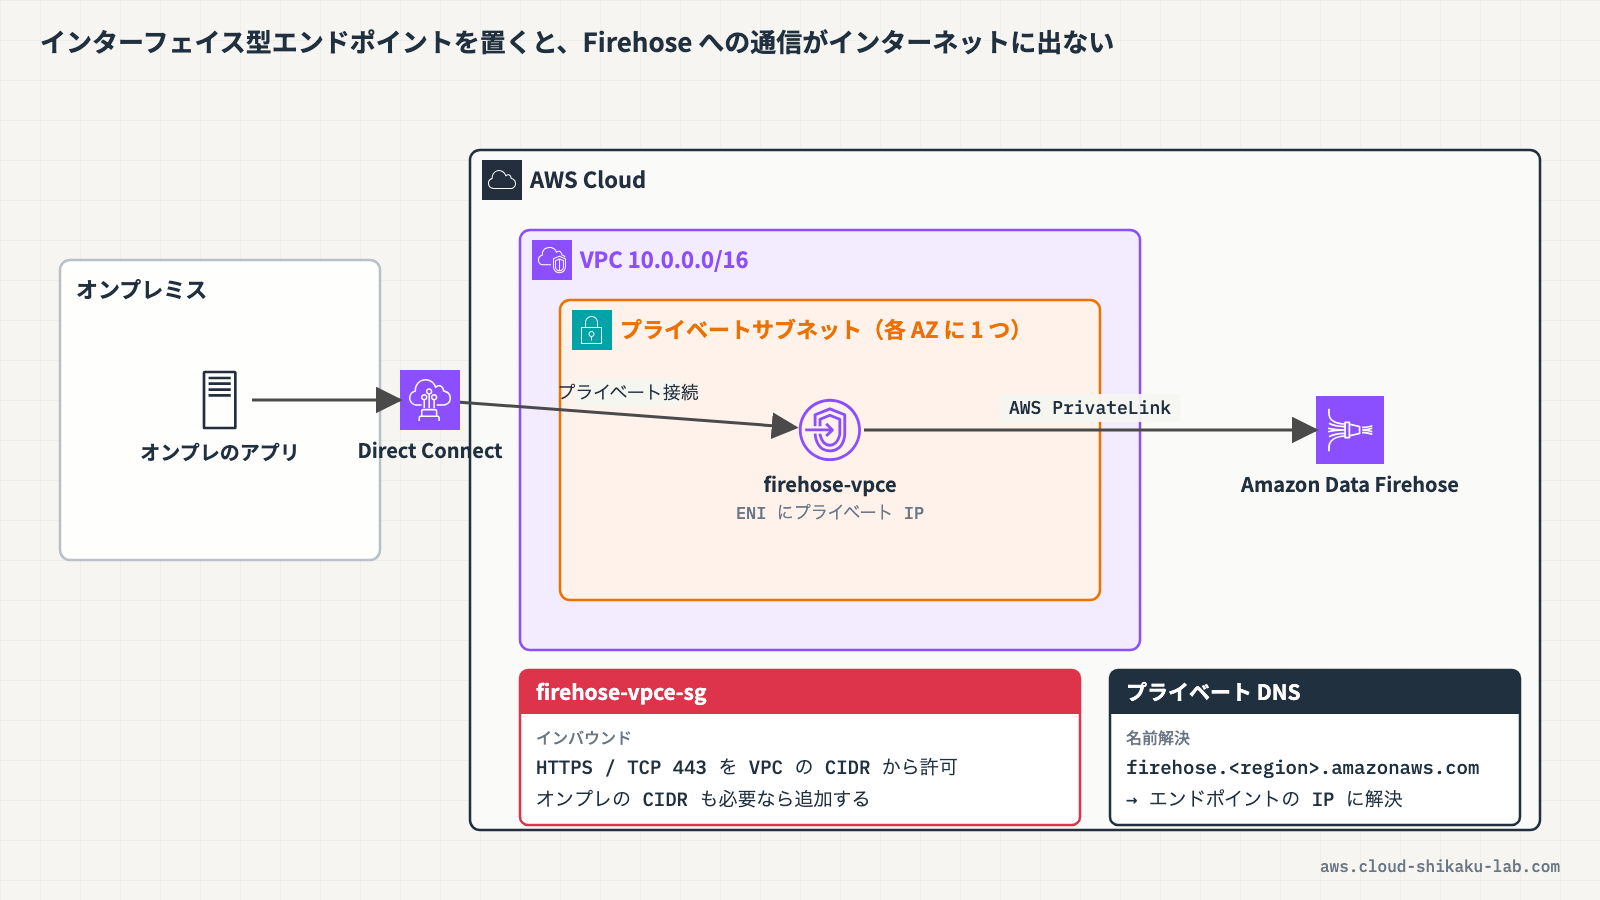The height and width of the screenshot is (900, 1600).
Task: Click the on-premises server icon
Action: click(x=220, y=400)
